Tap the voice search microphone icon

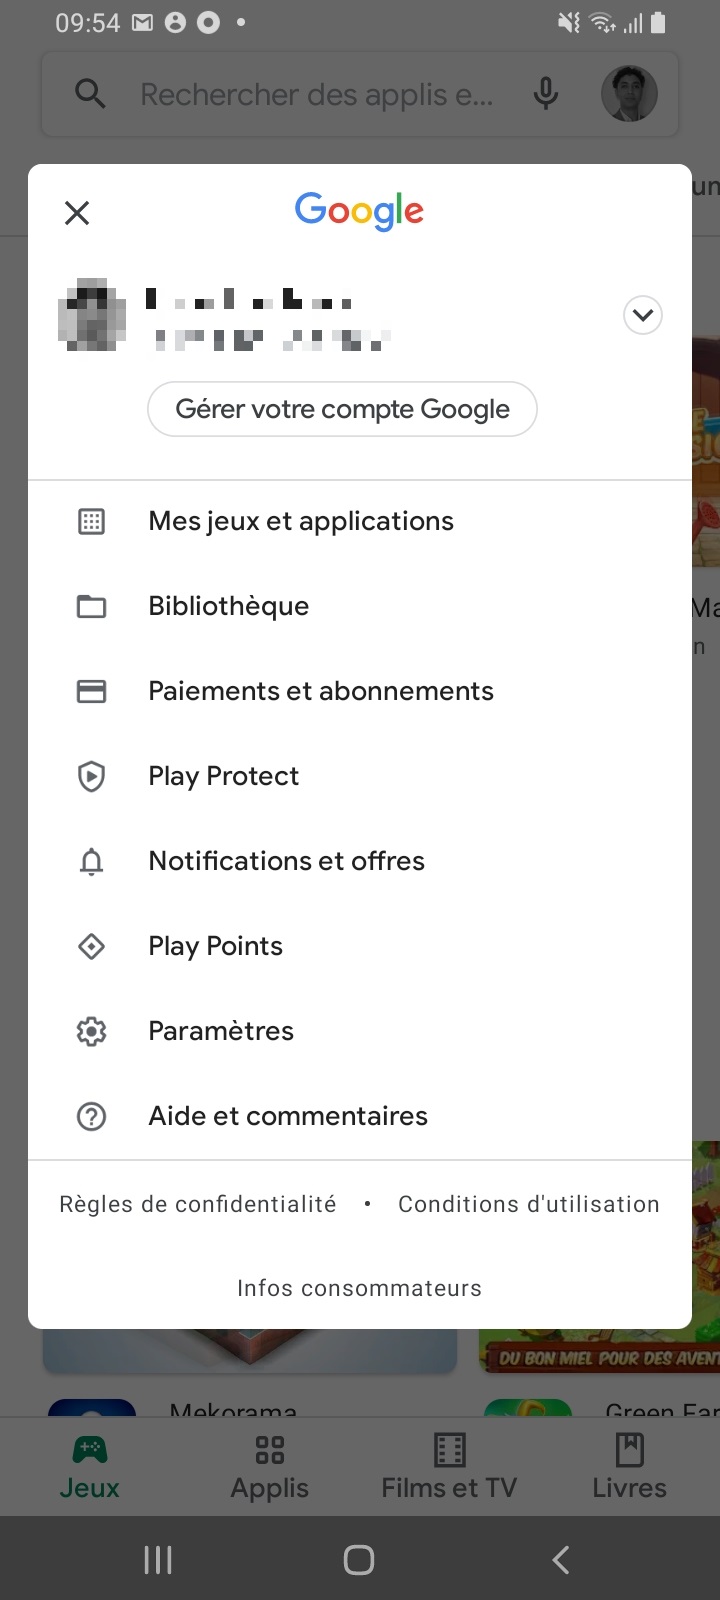[x=546, y=95]
